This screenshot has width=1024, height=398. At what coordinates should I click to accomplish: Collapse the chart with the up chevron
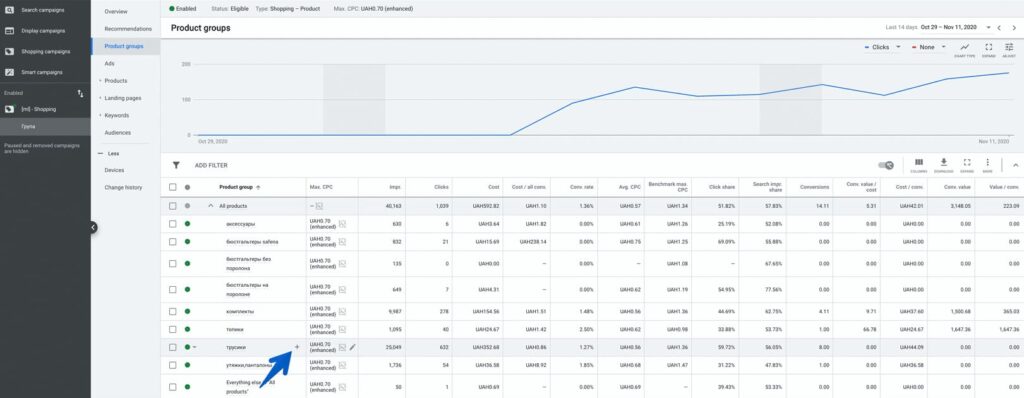coord(1015,165)
